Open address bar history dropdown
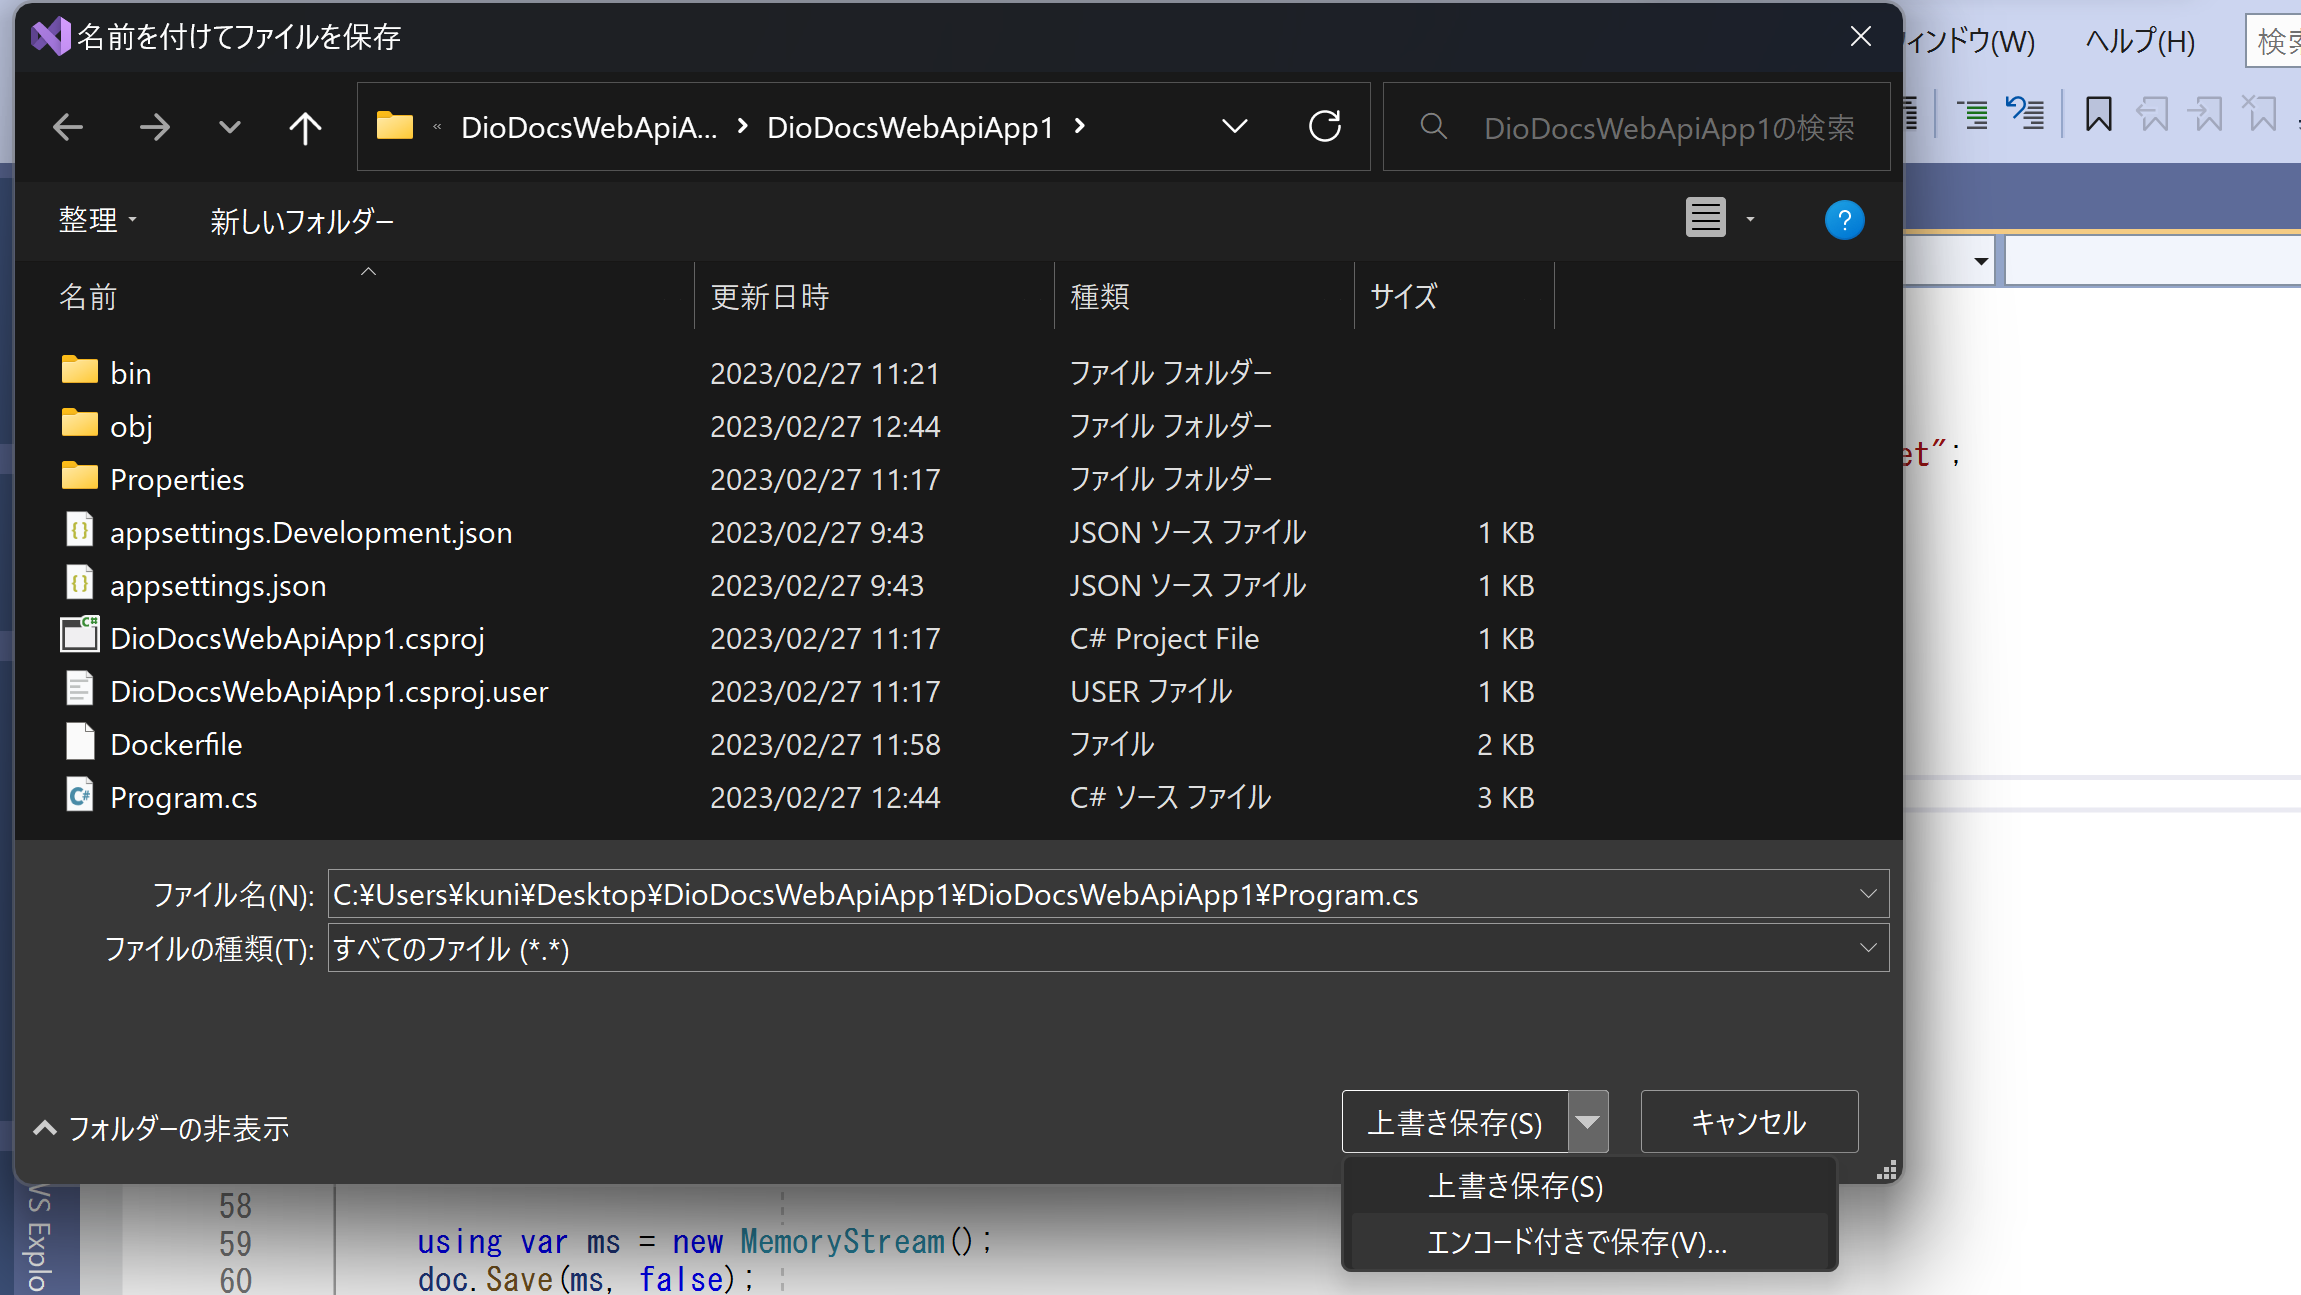The width and height of the screenshot is (2301, 1295). [x=1235, y=126]
